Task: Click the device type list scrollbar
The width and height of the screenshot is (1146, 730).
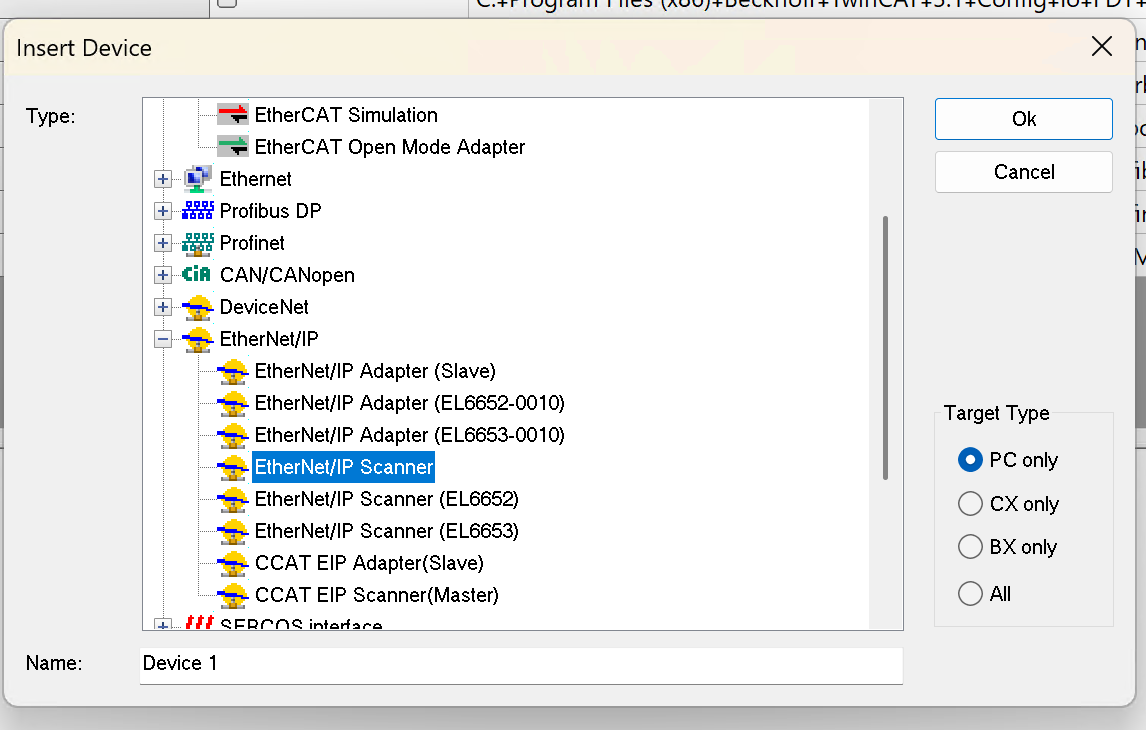Action: tap(885, 347)
